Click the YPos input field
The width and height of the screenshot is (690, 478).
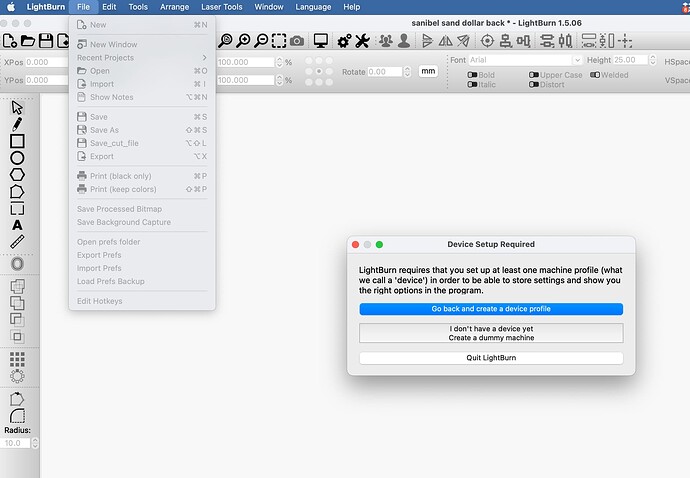pyautogui.click(x=47, y=80)
